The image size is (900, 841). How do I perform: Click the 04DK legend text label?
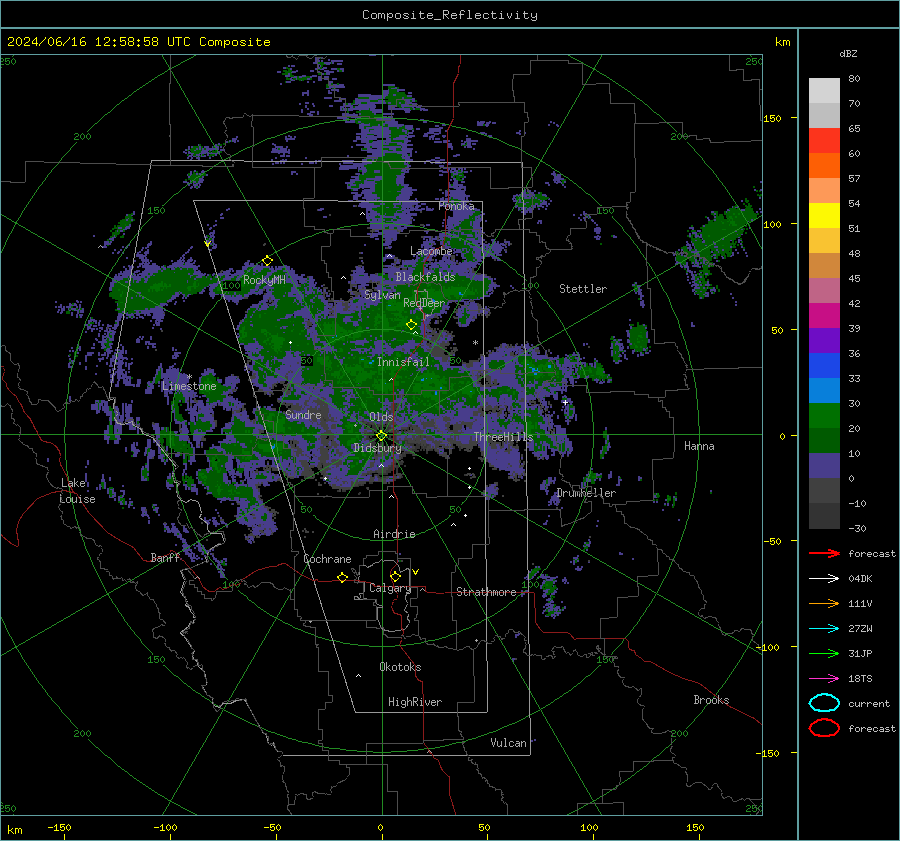860,579
